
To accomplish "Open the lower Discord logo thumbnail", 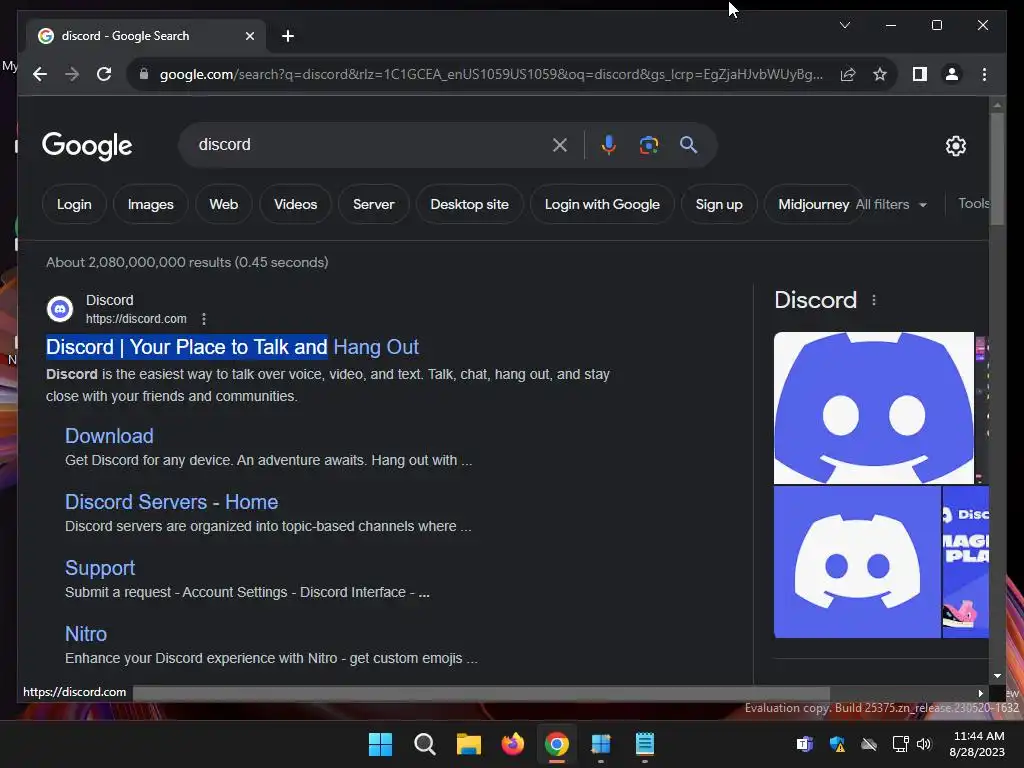I will click(x=857, y=562).
